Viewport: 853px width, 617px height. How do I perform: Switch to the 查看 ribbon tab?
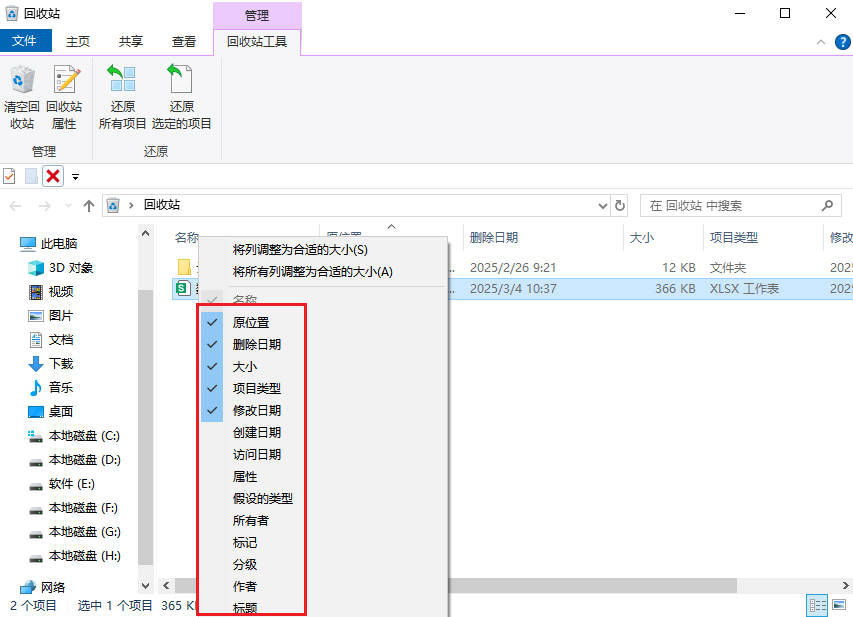184,41
